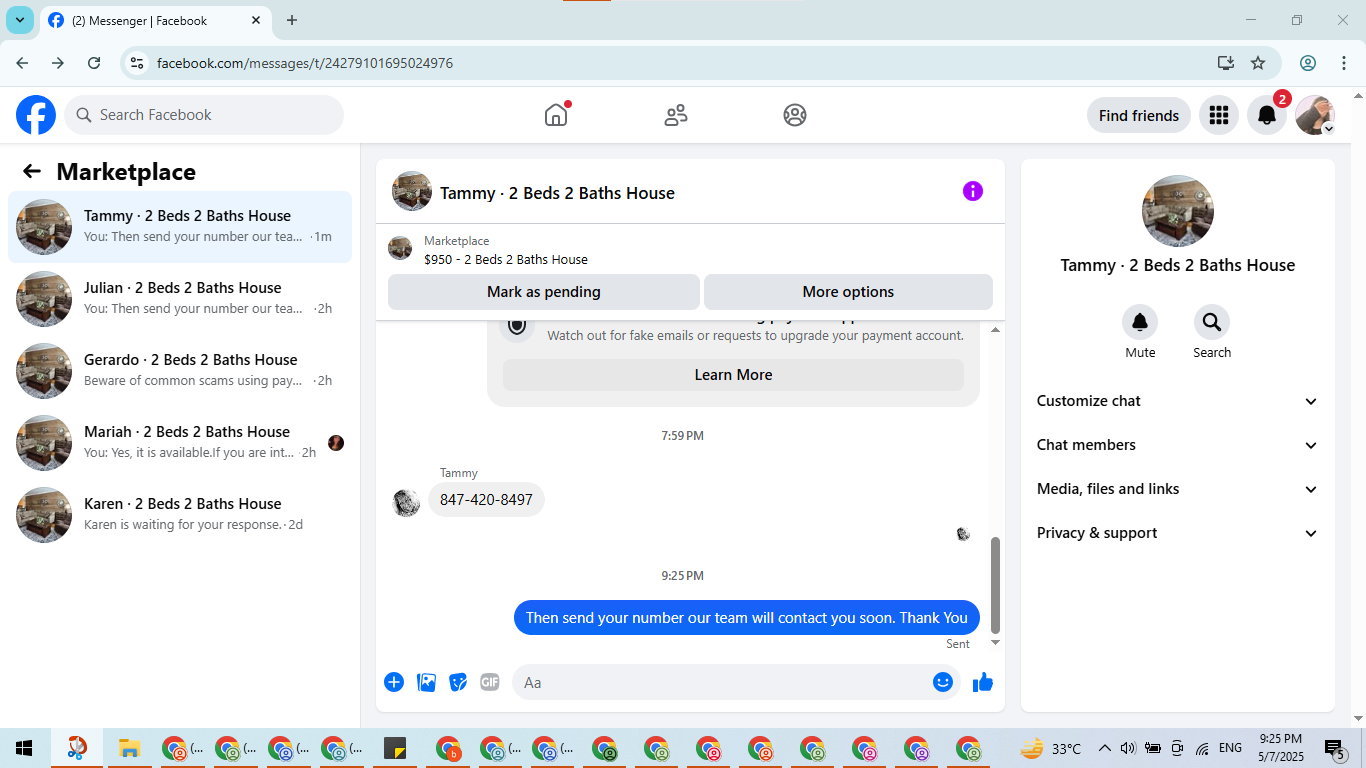Viewport: 1366px width, 768px height.
Task: Open Sticky Notes taskbar icon
Action: pyautogui.click(x=395, y=748)
